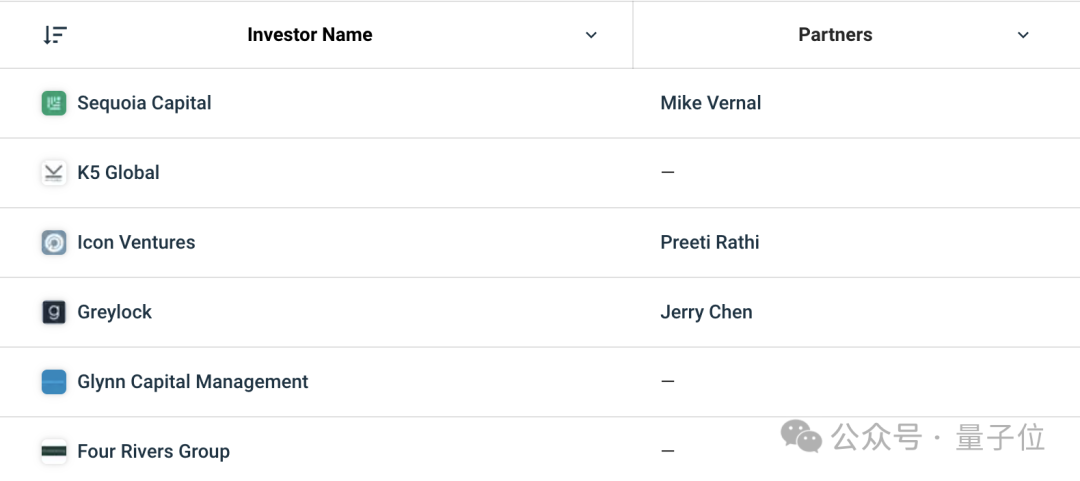Click the Partners column header
Viewport: 1080px width, 481px height.
click(835, 34)
